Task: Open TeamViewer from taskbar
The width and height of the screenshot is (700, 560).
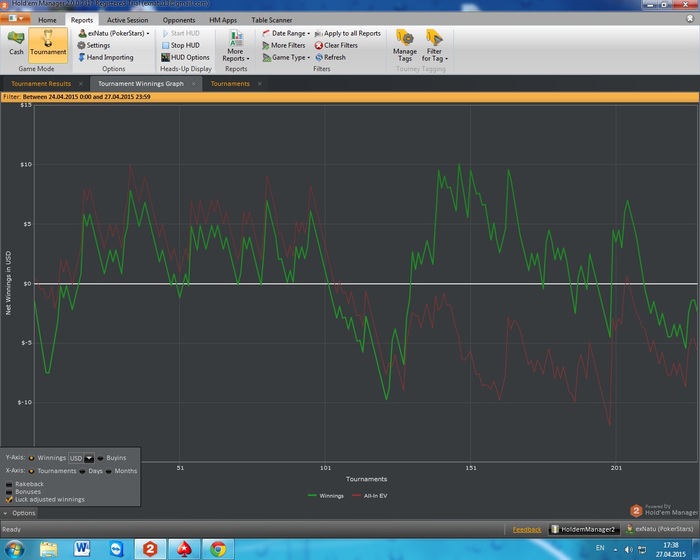Action: [x=117, y=549]
